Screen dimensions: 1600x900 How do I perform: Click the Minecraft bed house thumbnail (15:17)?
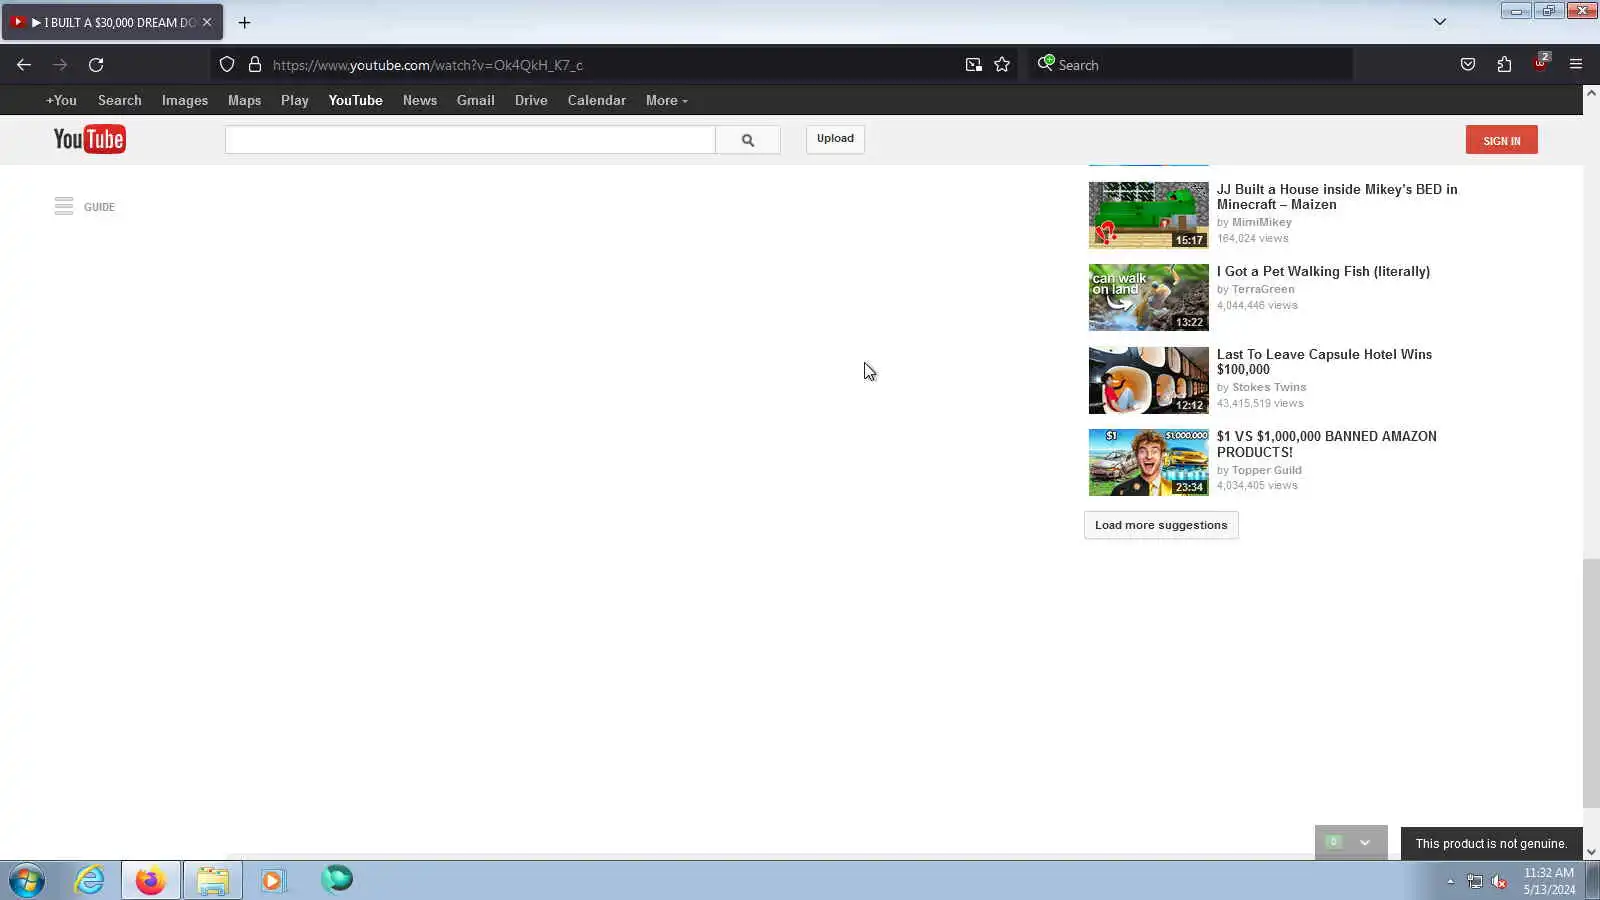click(1149, 215)
